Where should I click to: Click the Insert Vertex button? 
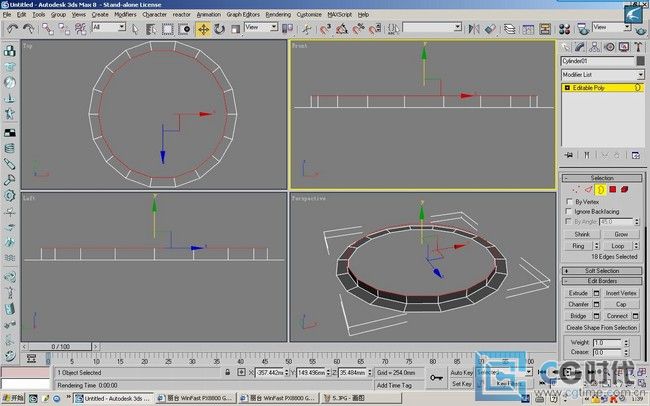621,293
